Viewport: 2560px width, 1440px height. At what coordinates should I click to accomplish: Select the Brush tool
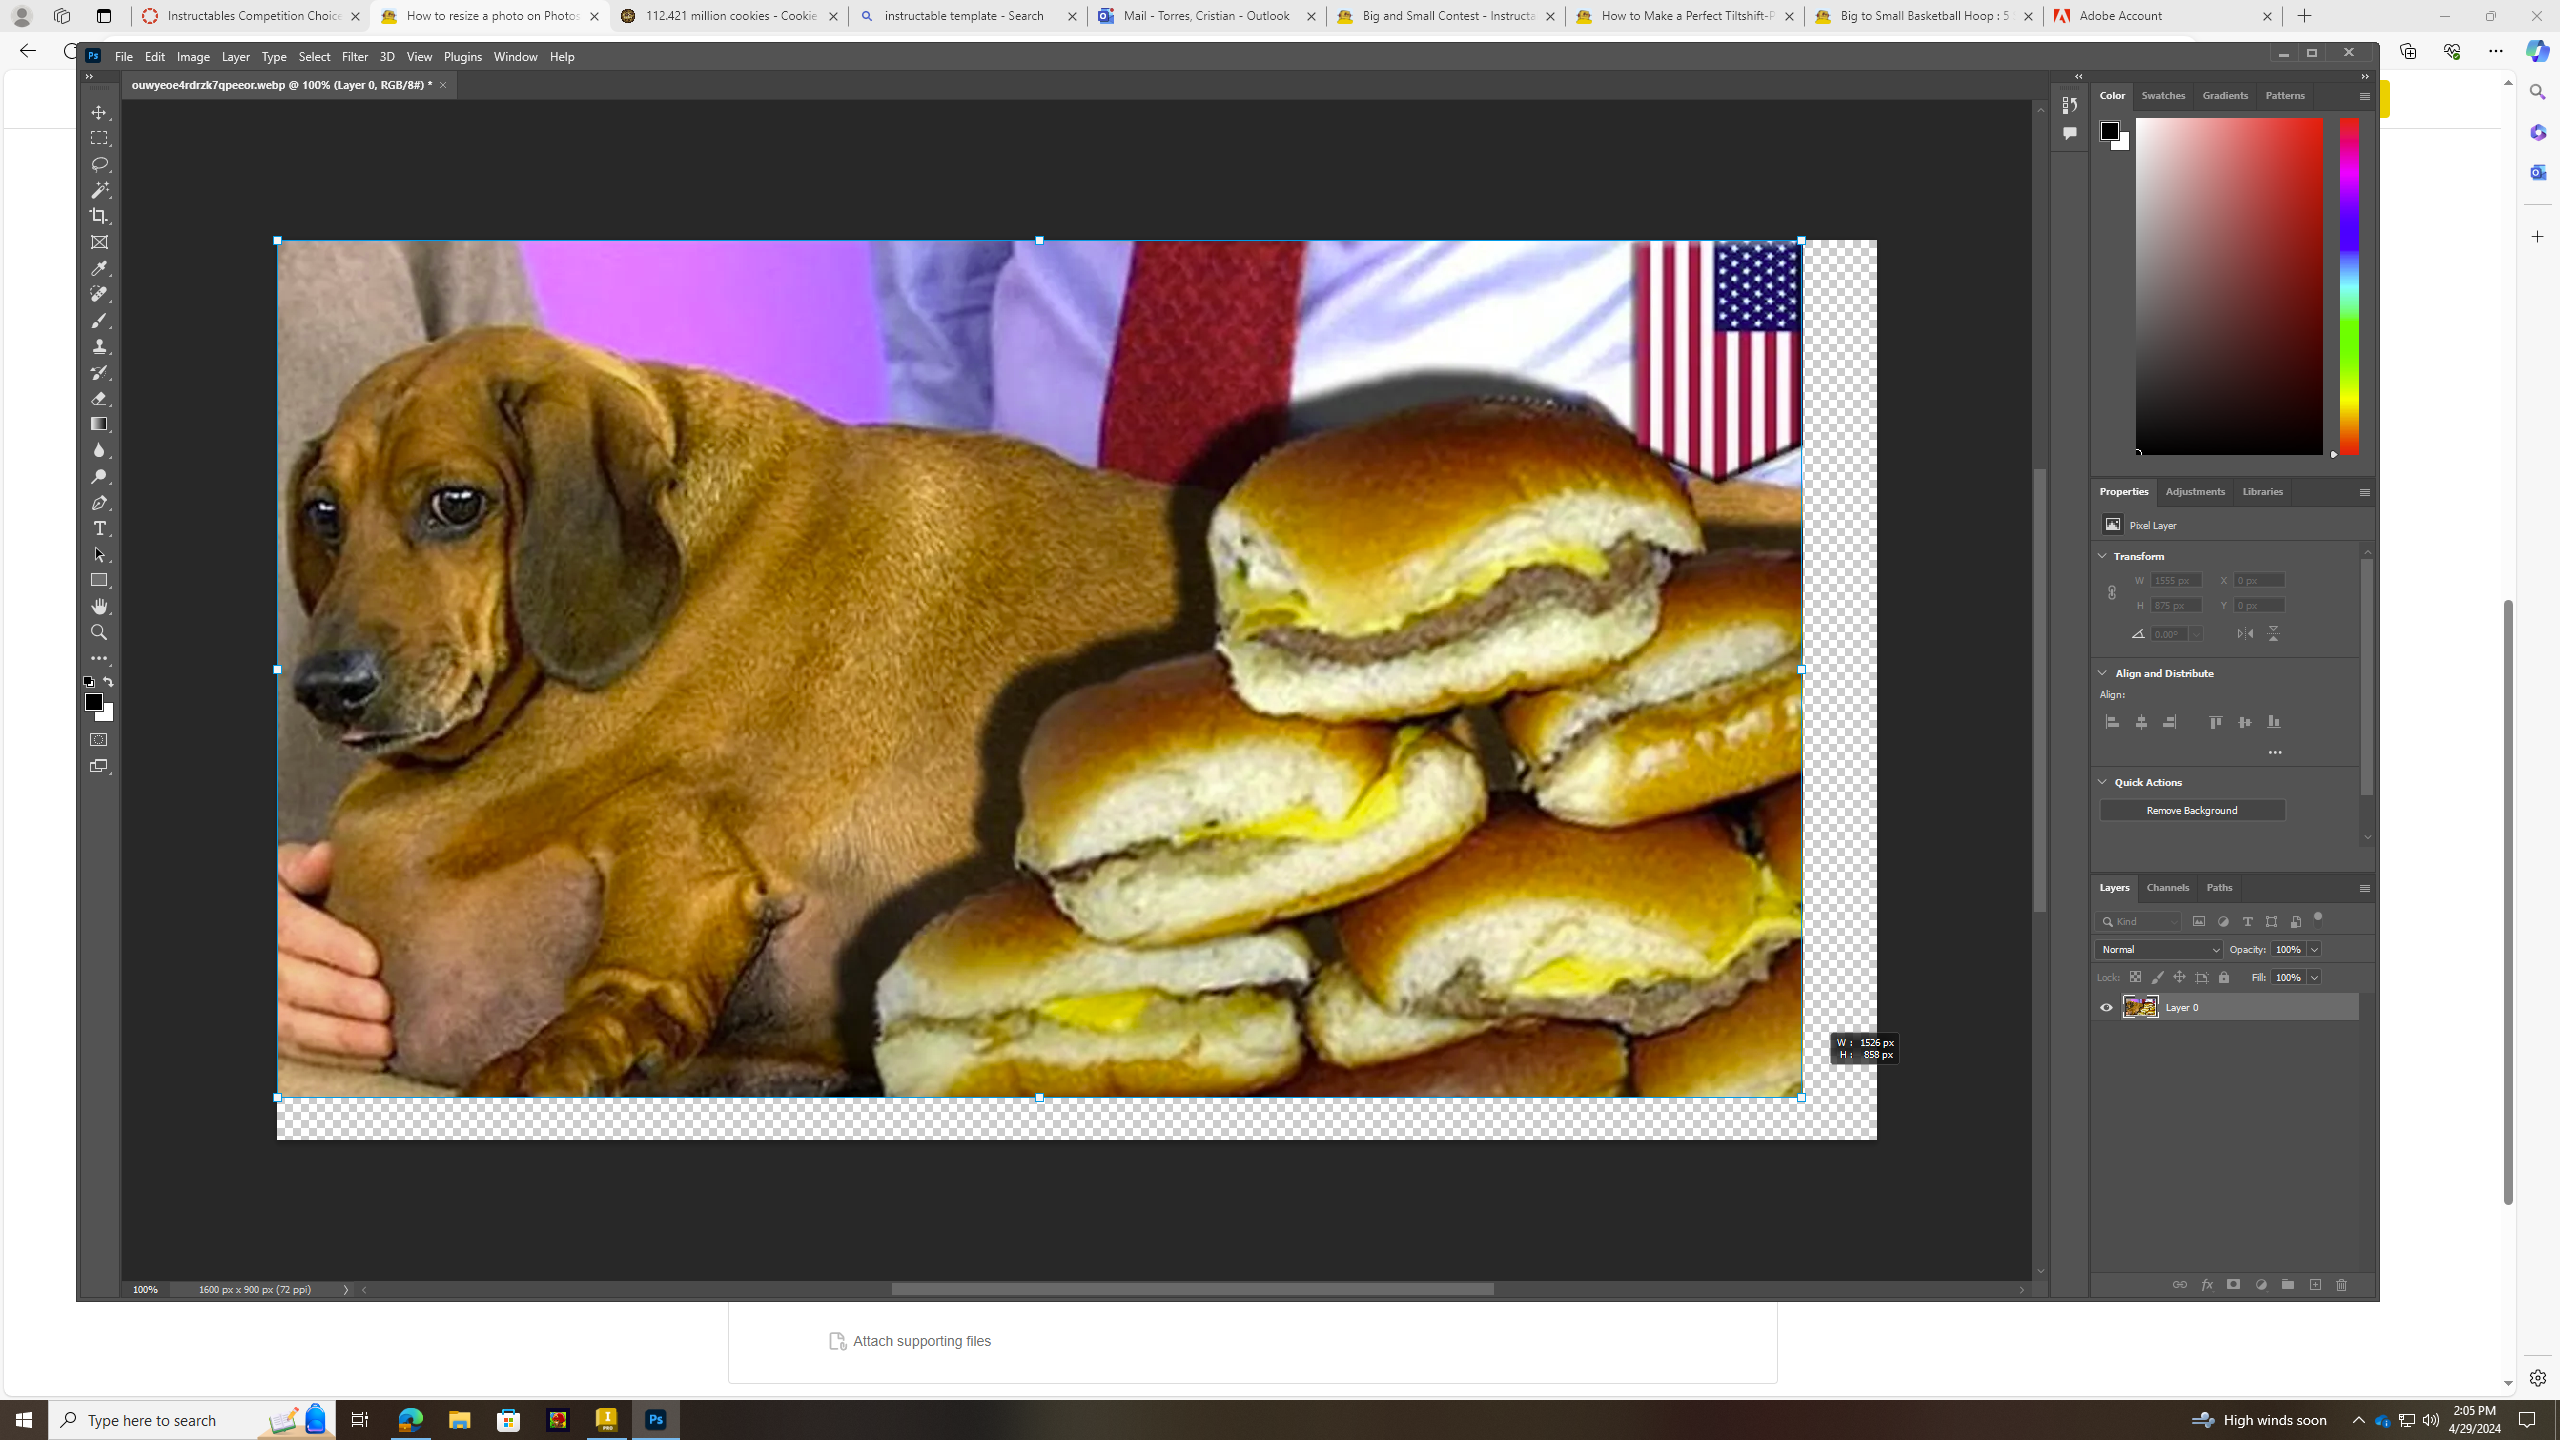point(99,320)
